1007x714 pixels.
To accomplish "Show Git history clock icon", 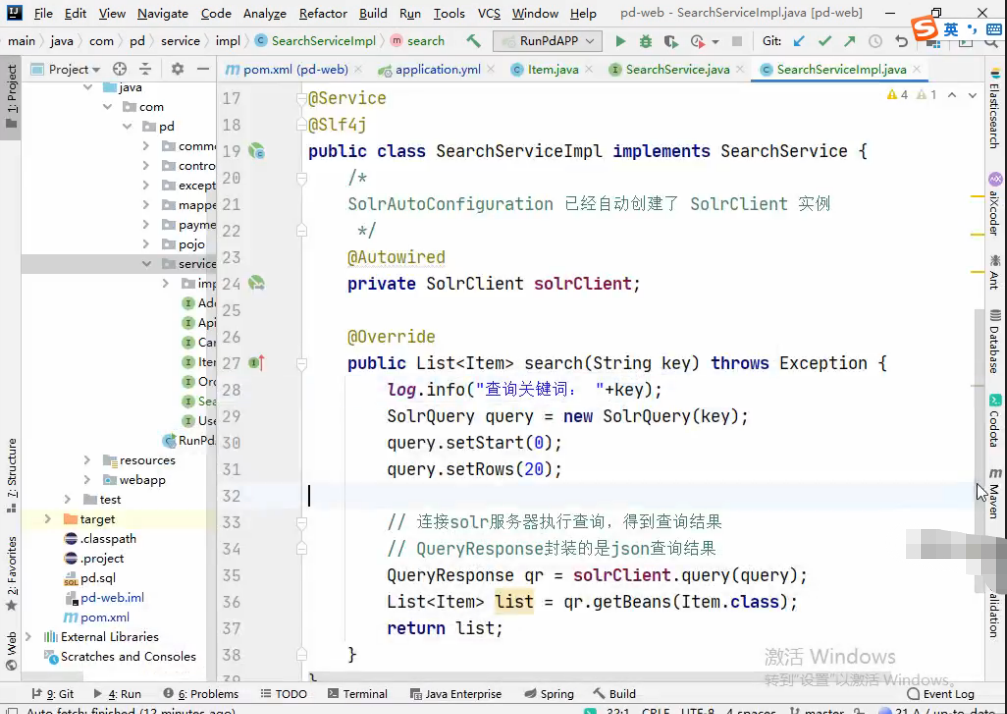I will tap(875, 41).
